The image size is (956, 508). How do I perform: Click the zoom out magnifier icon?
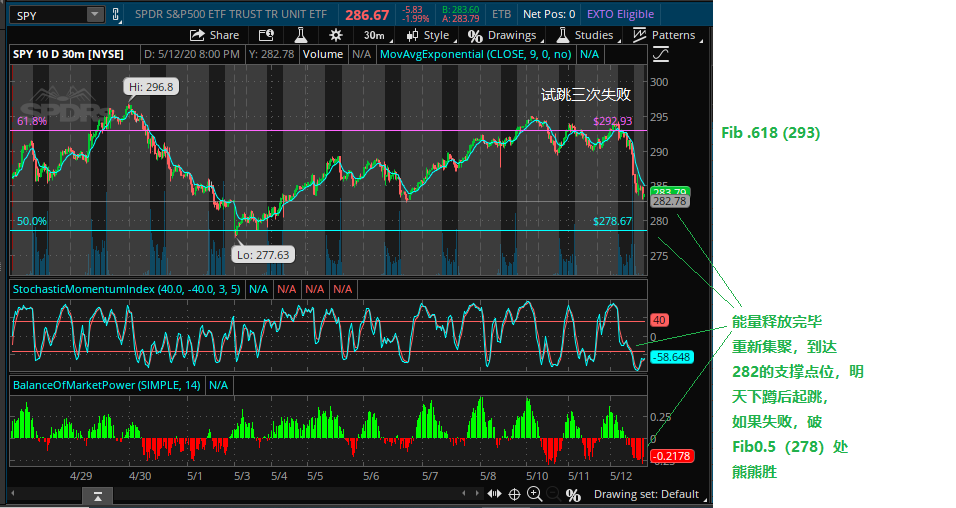click(553, 494)
